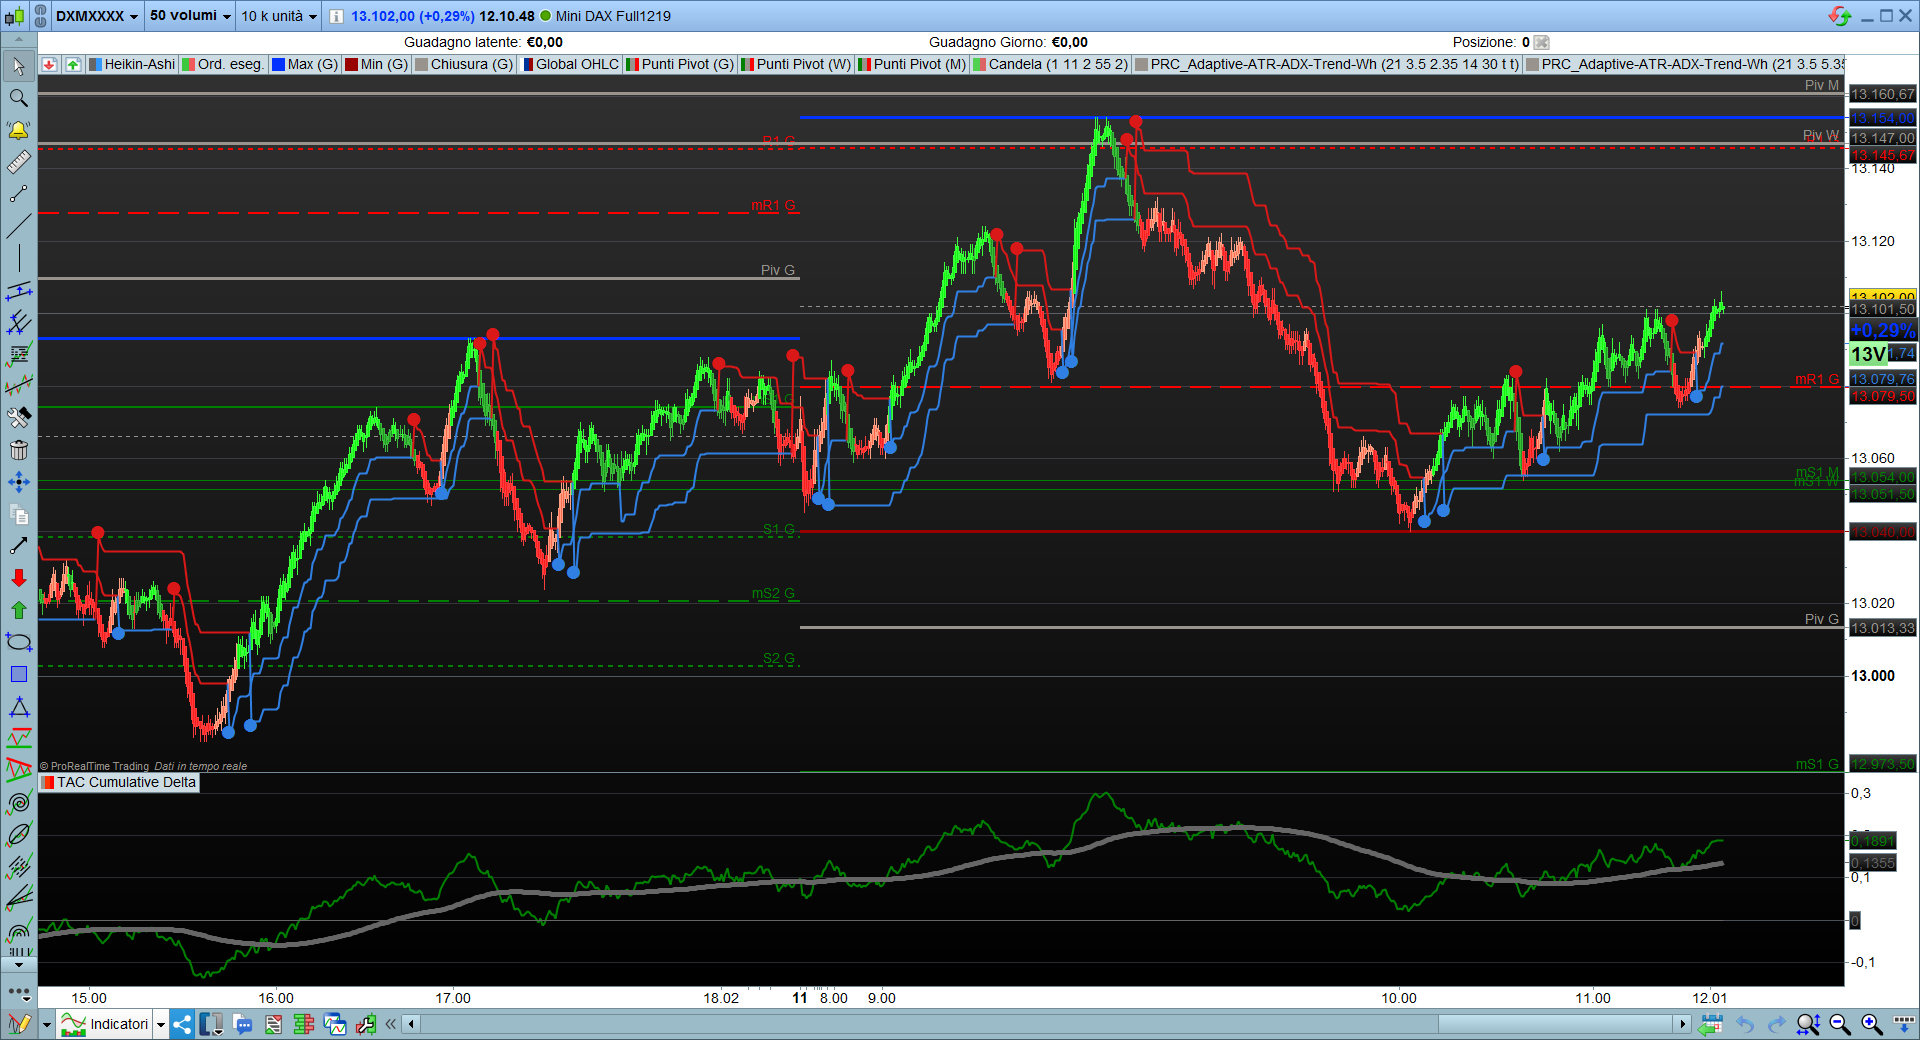This screenshot has width=1920, height=1040.
Task: Open the Max (G) legend item
Action: click(x=305, y=64)
